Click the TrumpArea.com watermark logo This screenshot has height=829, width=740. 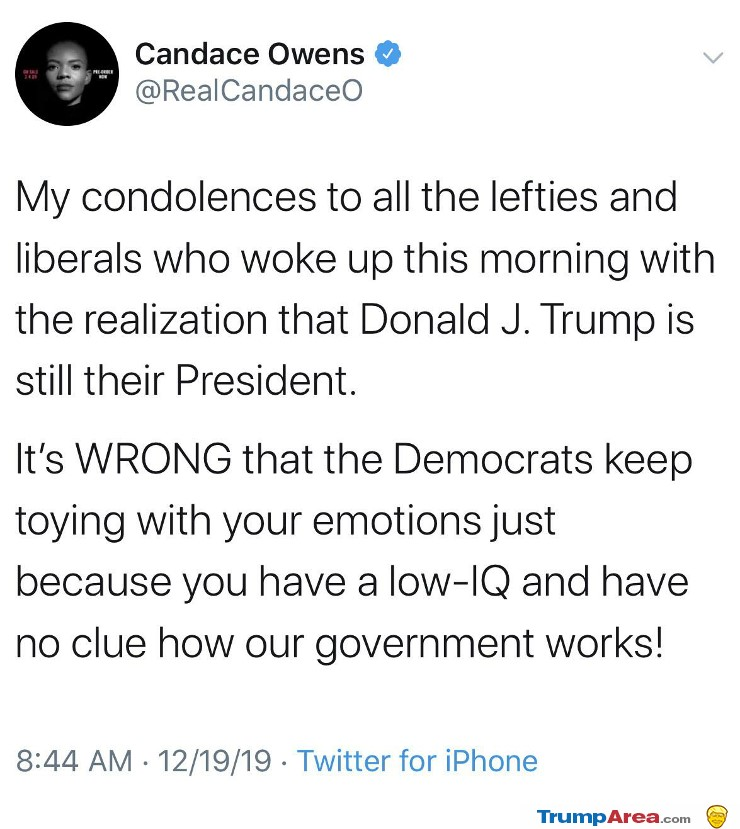coord(613,816)
